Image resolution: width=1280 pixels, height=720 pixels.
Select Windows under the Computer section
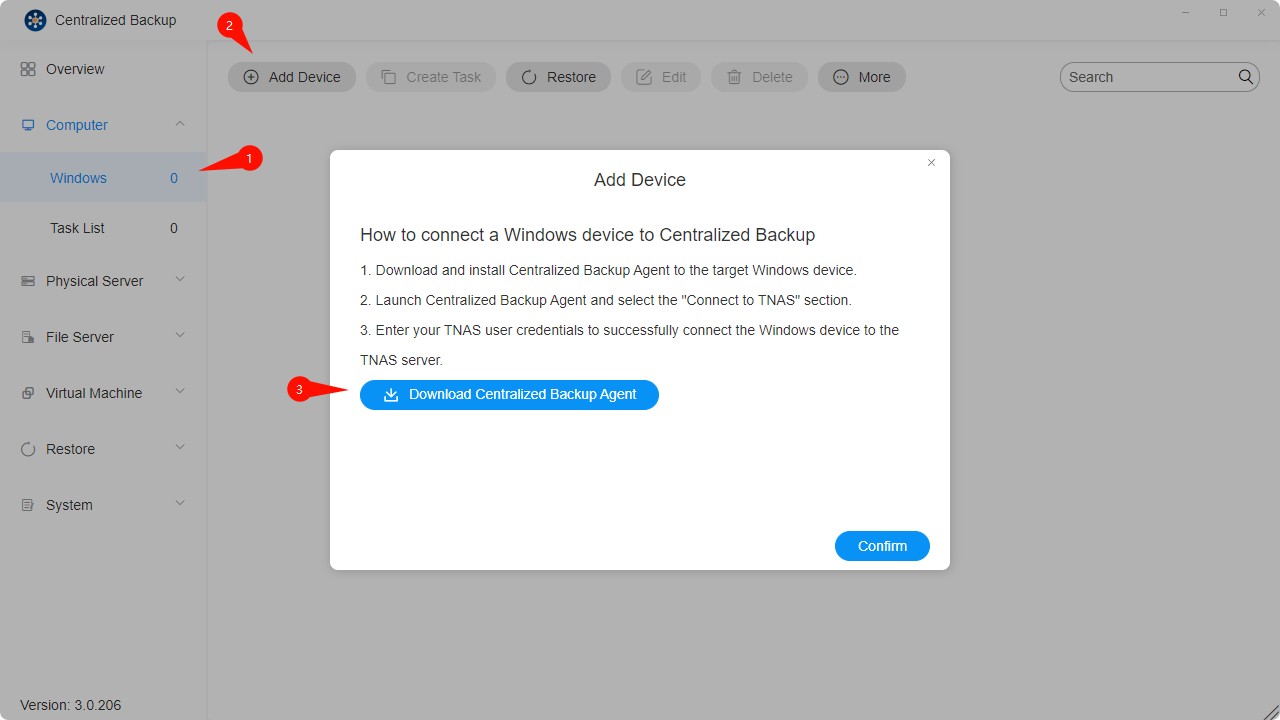click(x=78, y=177)
